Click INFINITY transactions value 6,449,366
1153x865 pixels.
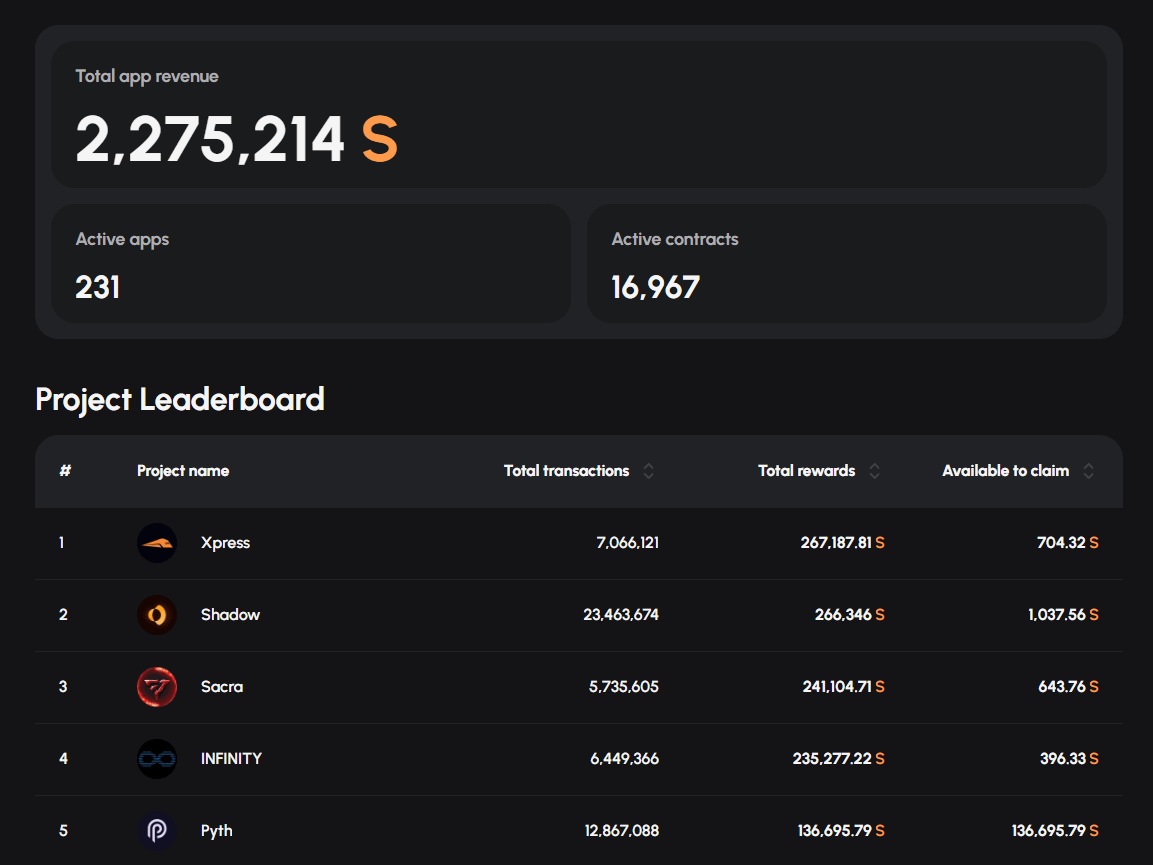click(x=625, y=759)
